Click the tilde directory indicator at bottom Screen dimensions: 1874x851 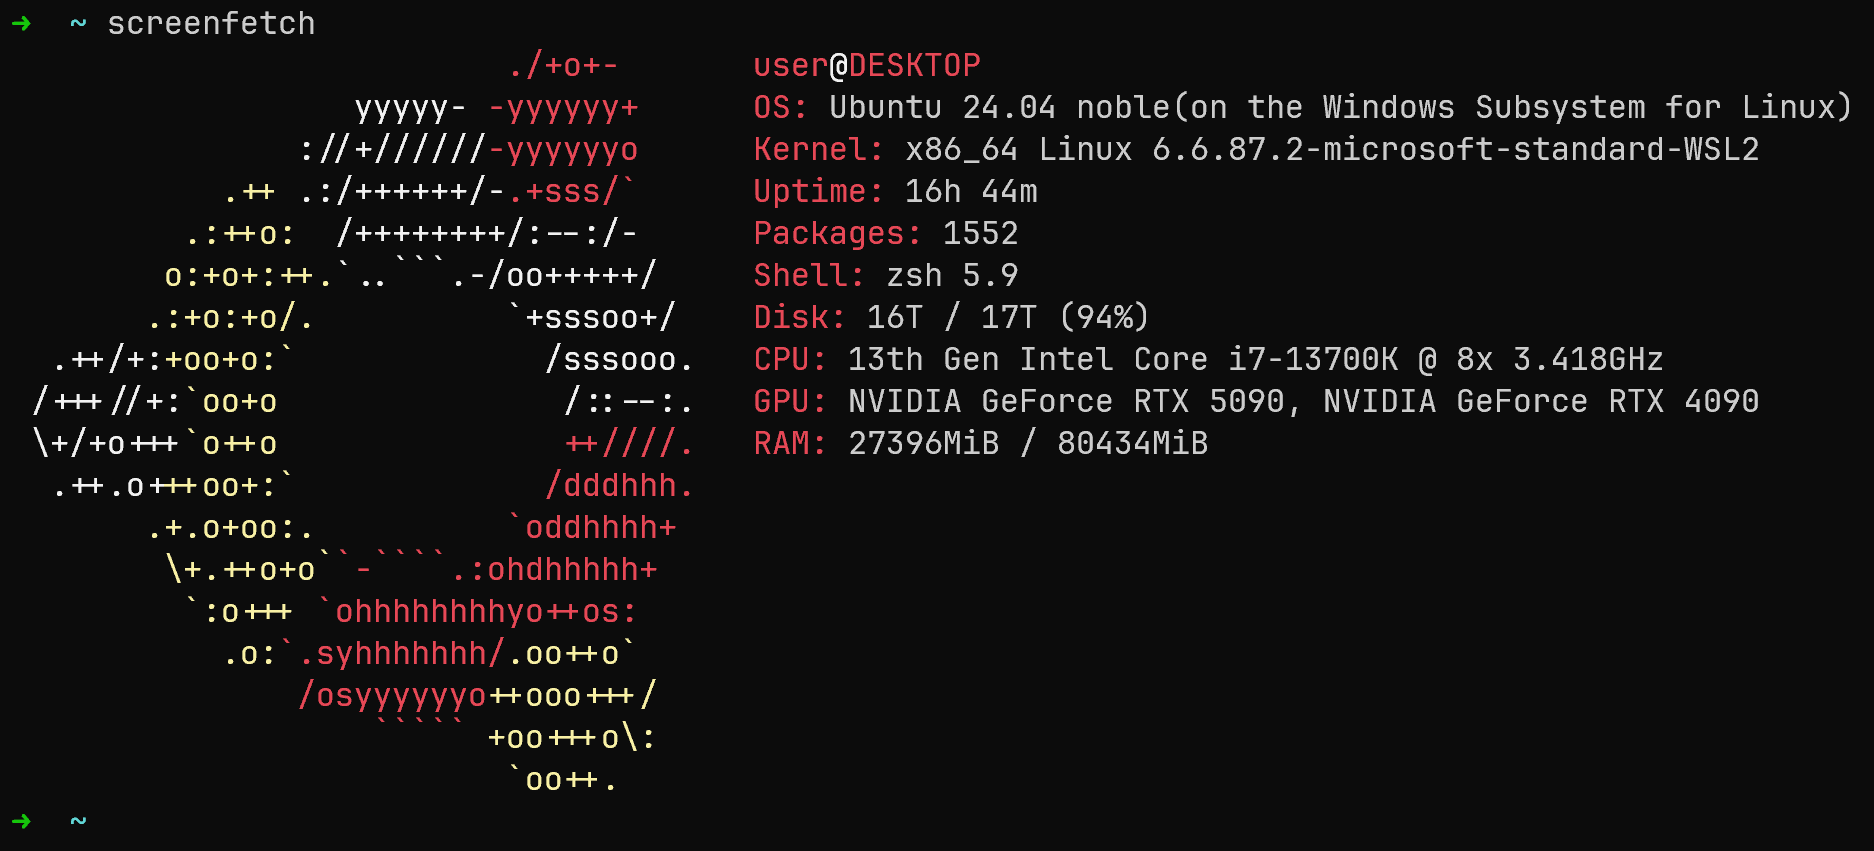point(78,821)
